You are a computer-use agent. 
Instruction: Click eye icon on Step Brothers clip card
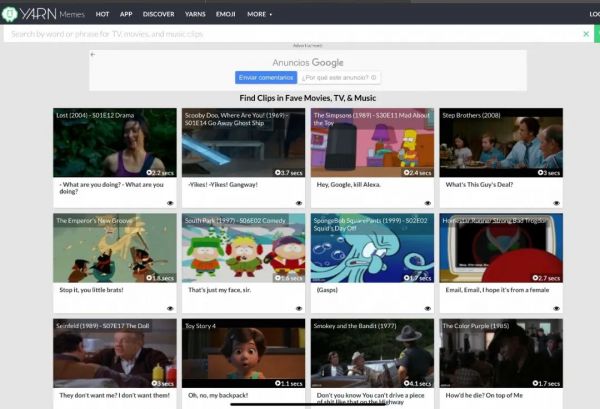[556, 203]
